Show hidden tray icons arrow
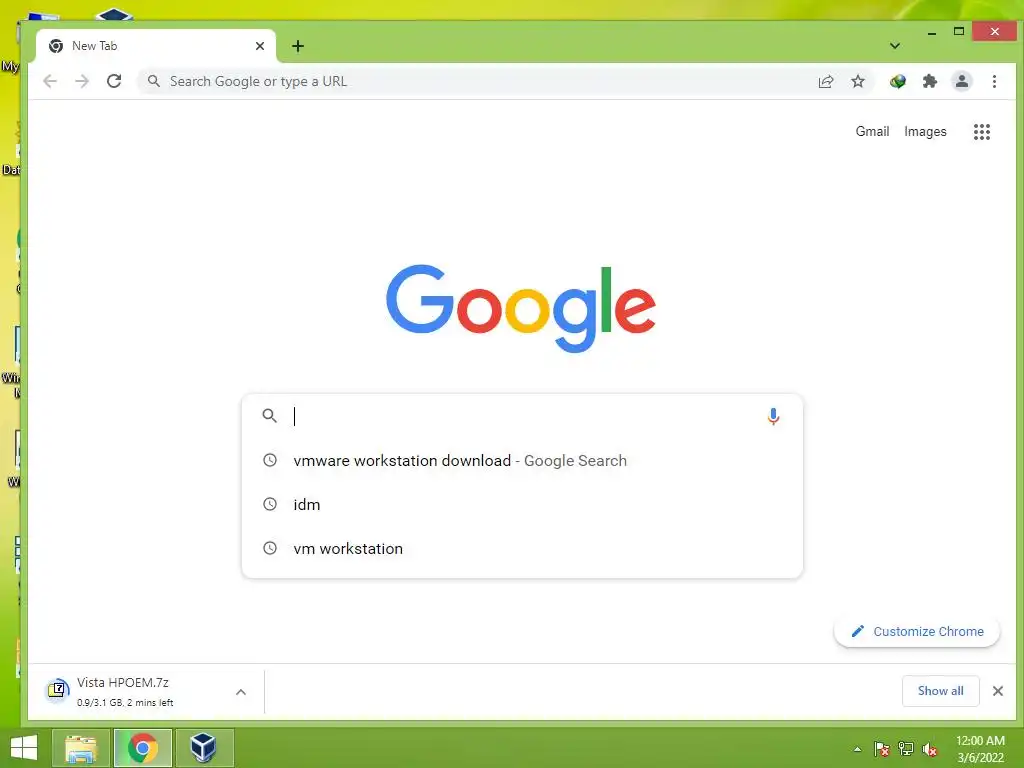Image resolution: width=1024 pixels, height=768 pixels. point(857,749)
